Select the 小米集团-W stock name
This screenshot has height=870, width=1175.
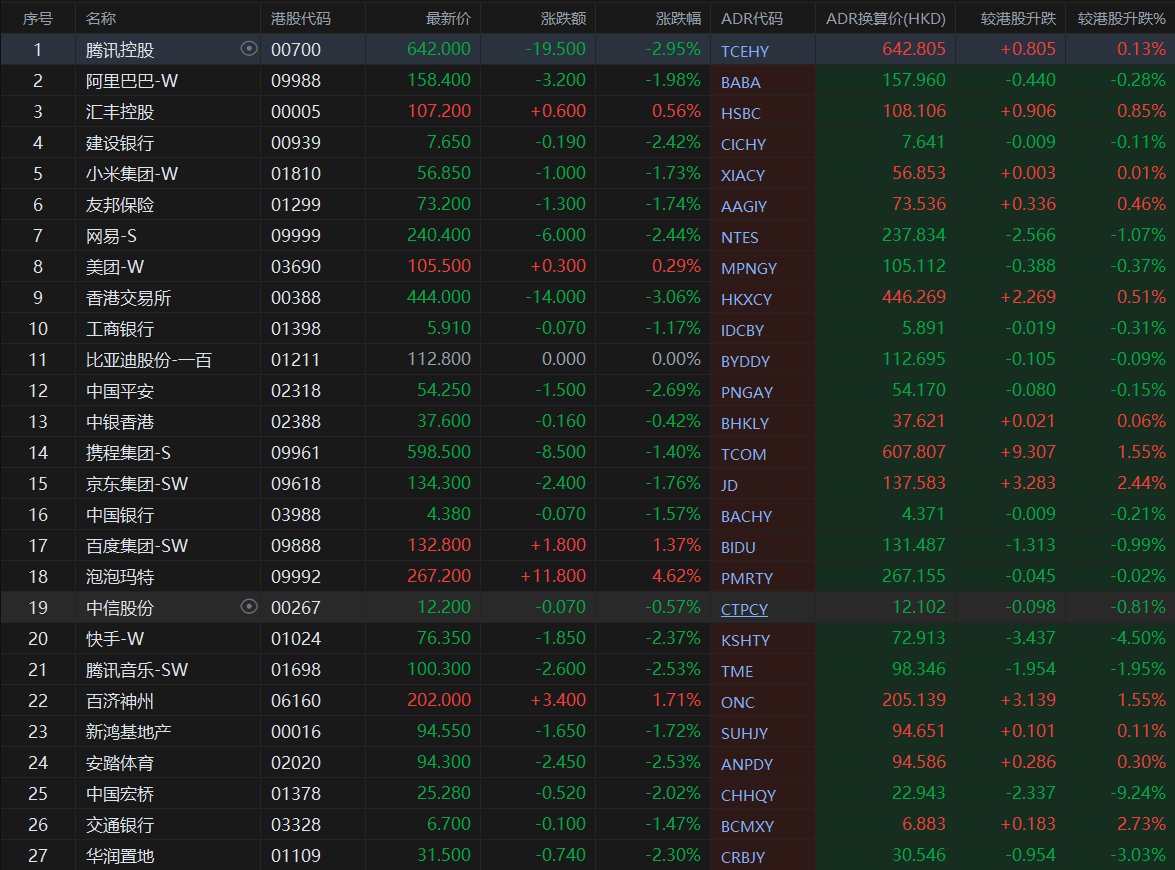point(132,174)
